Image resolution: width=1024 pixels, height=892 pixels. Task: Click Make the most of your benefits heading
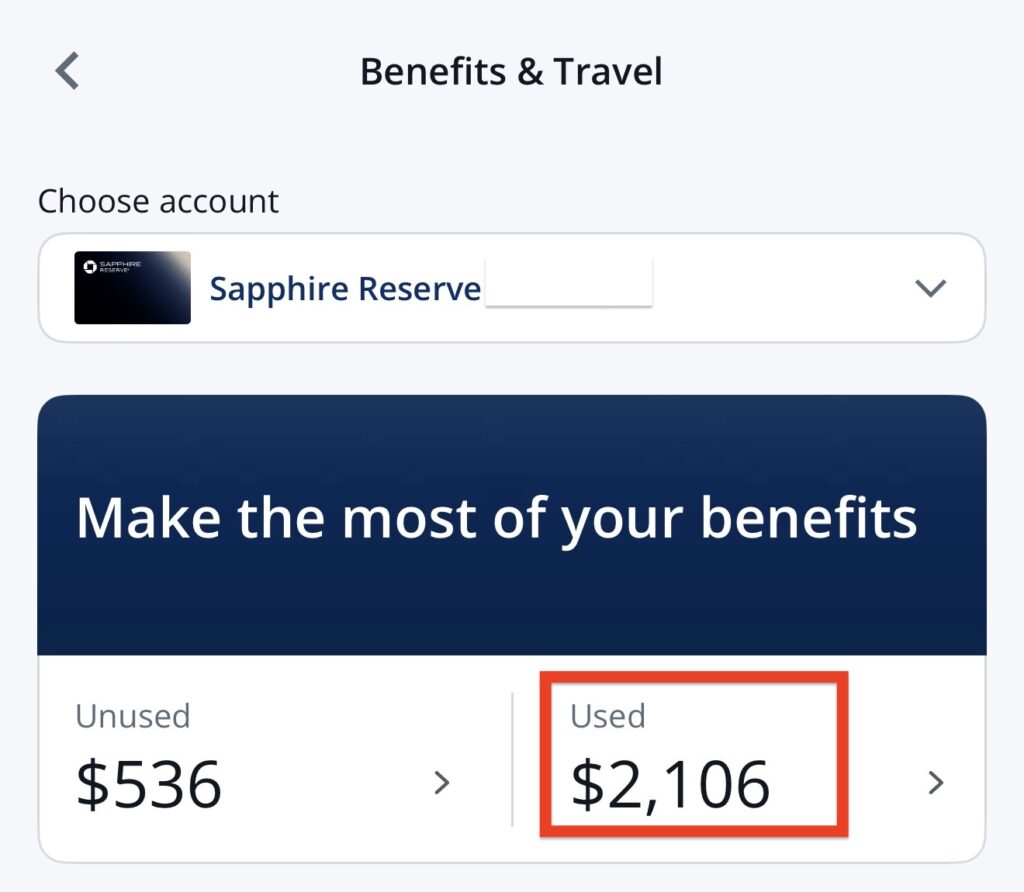[x=496, y=519]
